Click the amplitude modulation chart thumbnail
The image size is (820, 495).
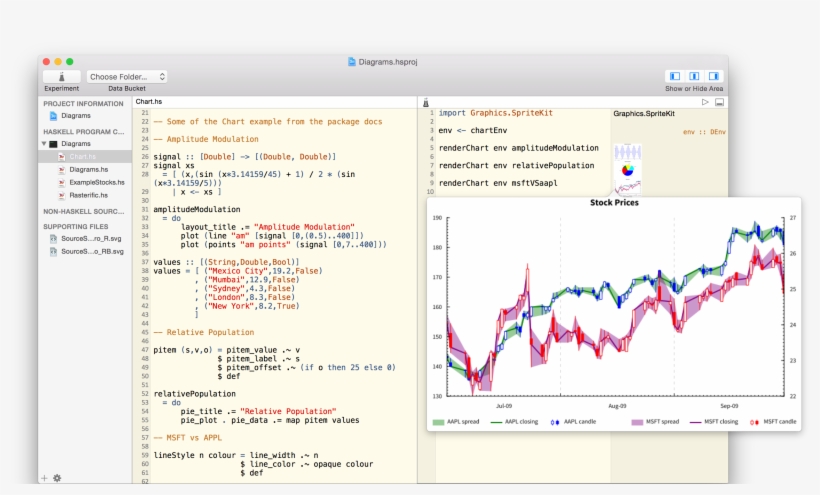pos(627,150)
